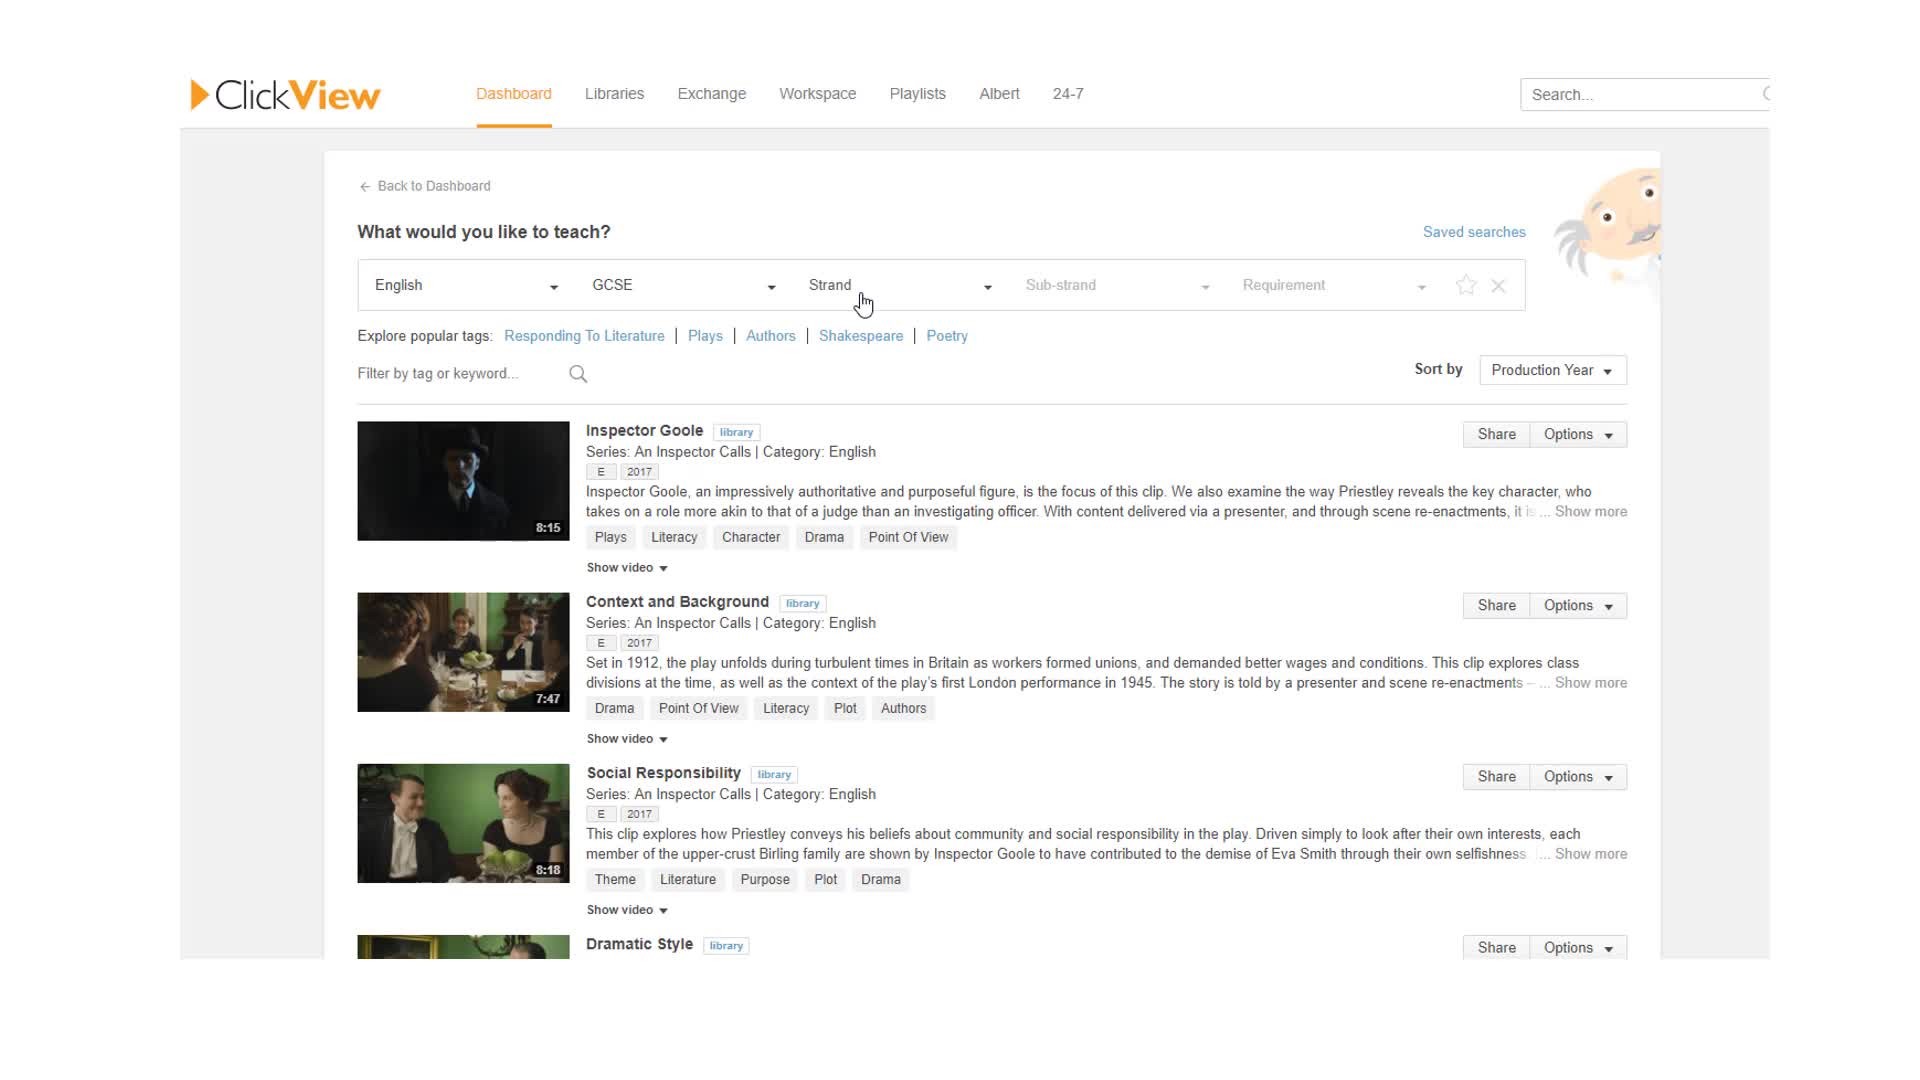Screen dimensions: 1920x1080
Task: Click the library badge next to Inspector Goole
Action: (736, 433)
